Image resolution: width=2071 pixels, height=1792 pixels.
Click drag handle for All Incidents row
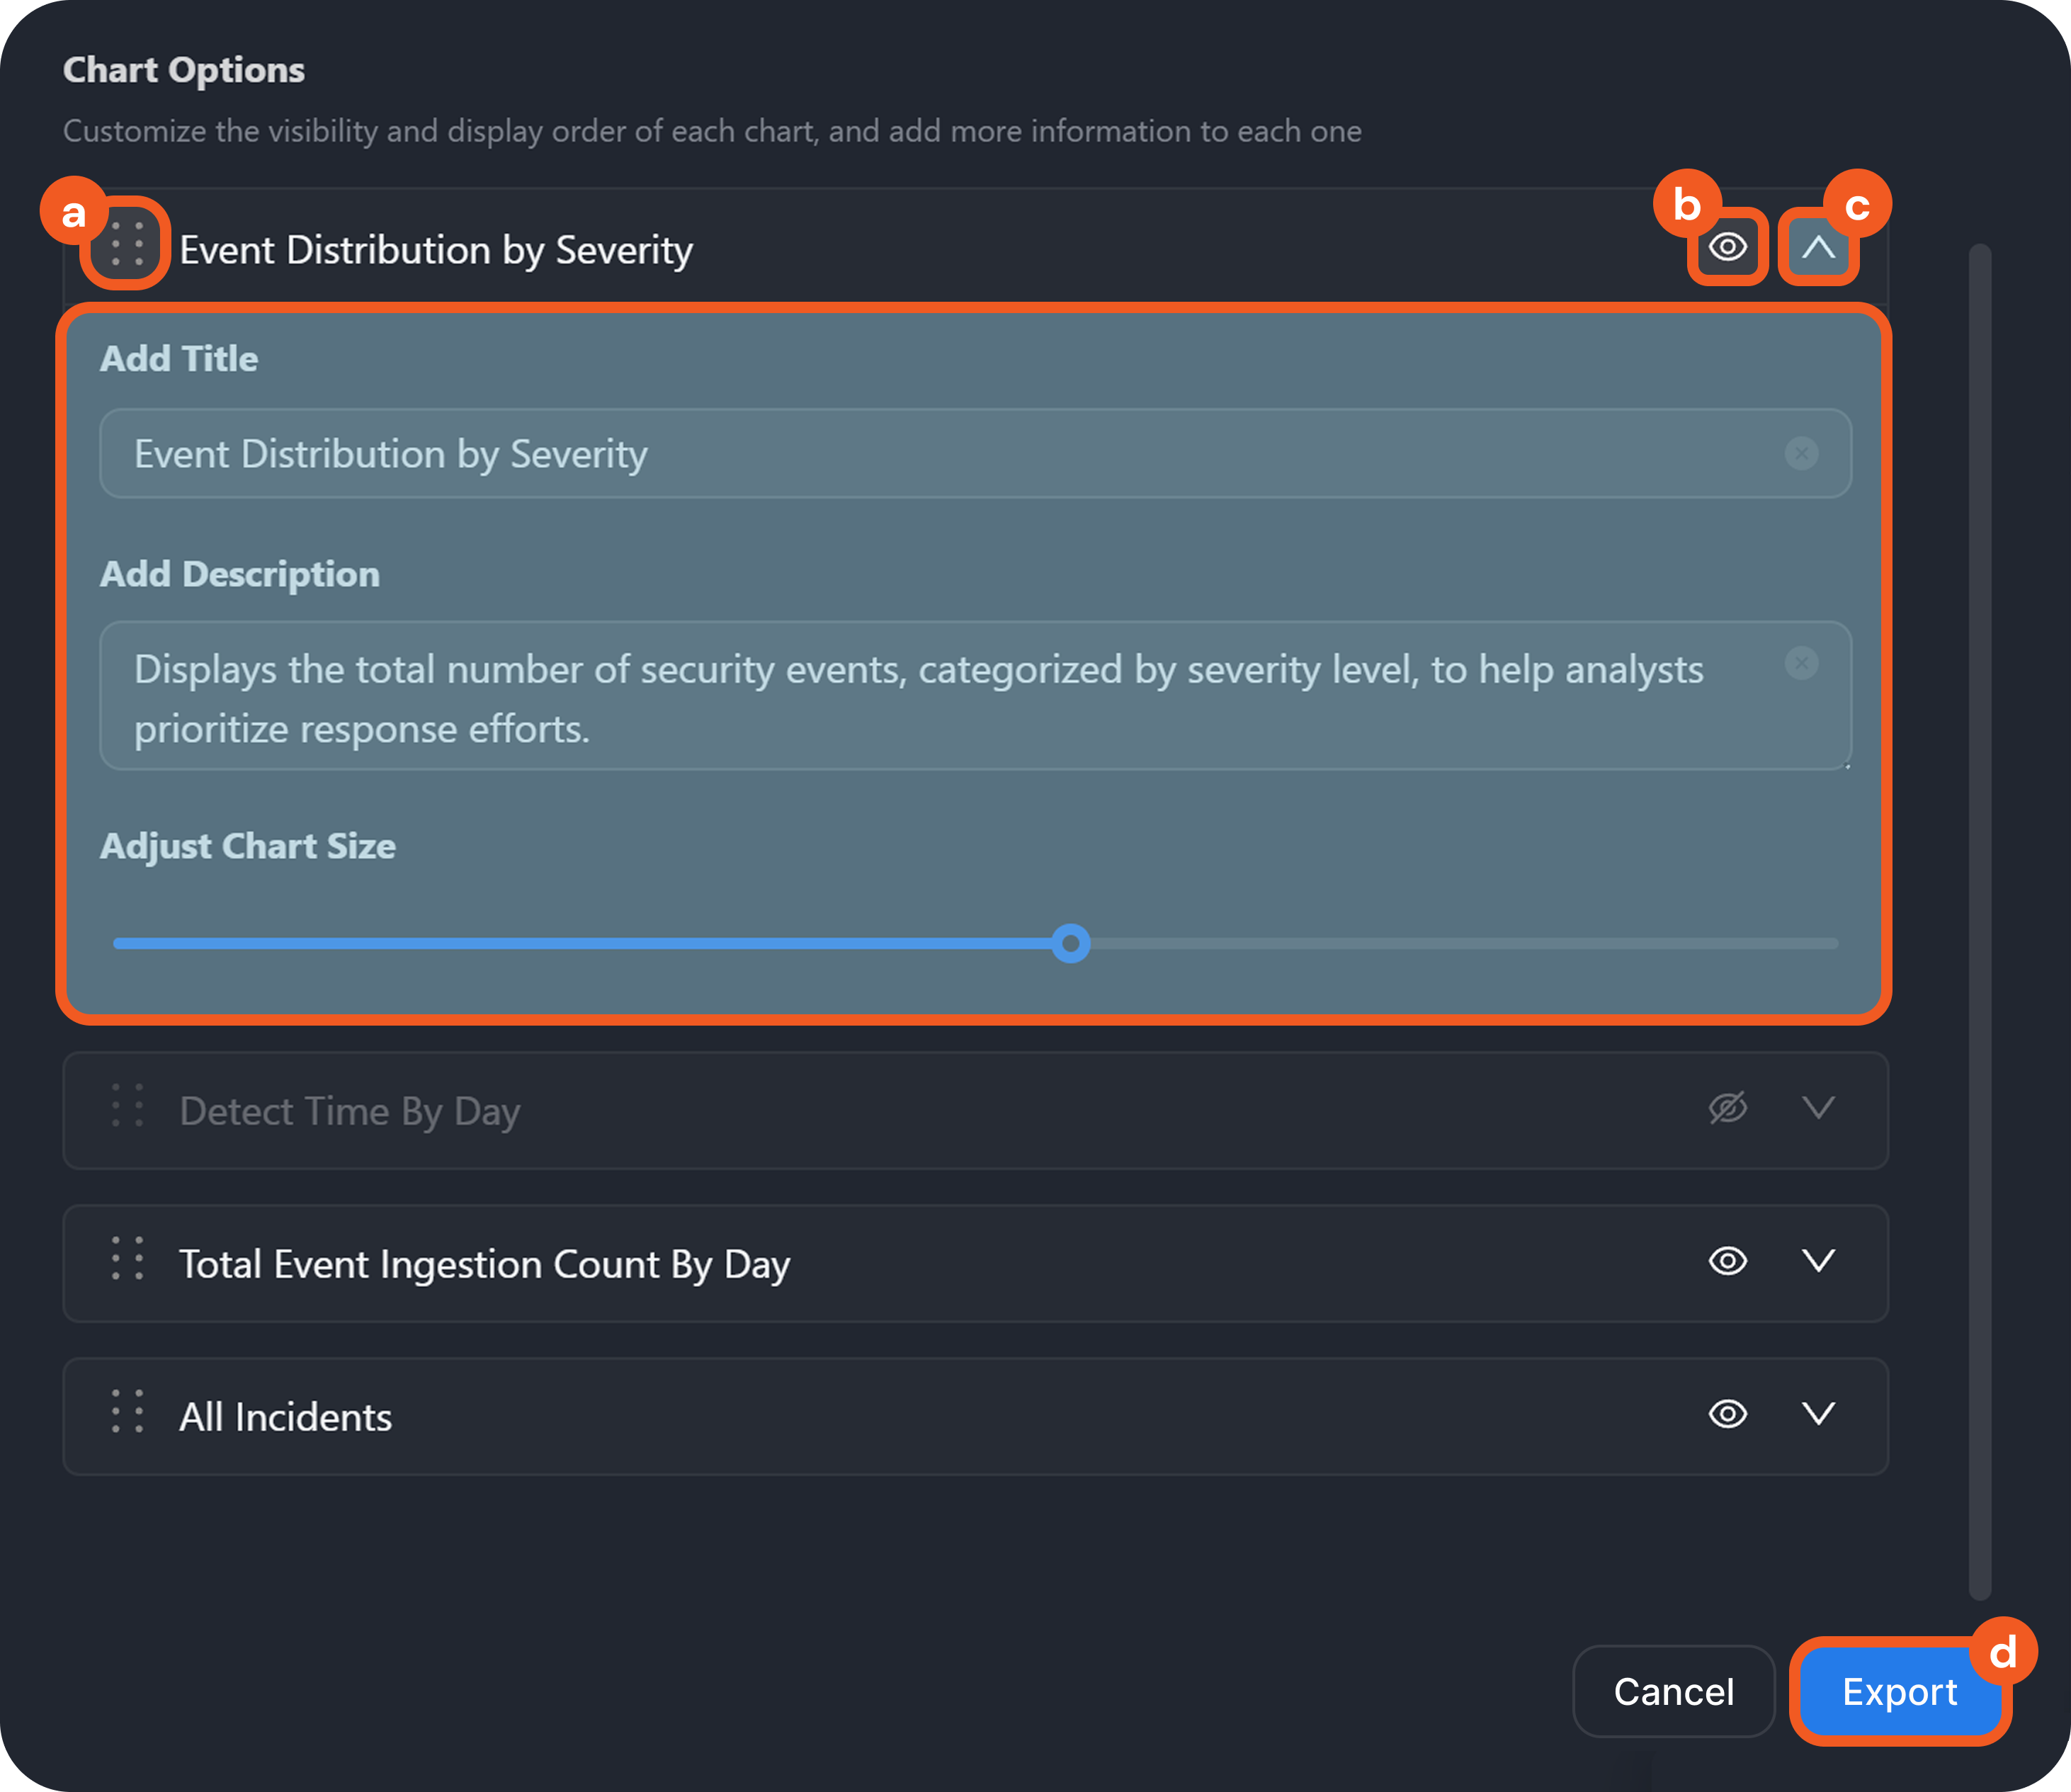[127, 1412]
